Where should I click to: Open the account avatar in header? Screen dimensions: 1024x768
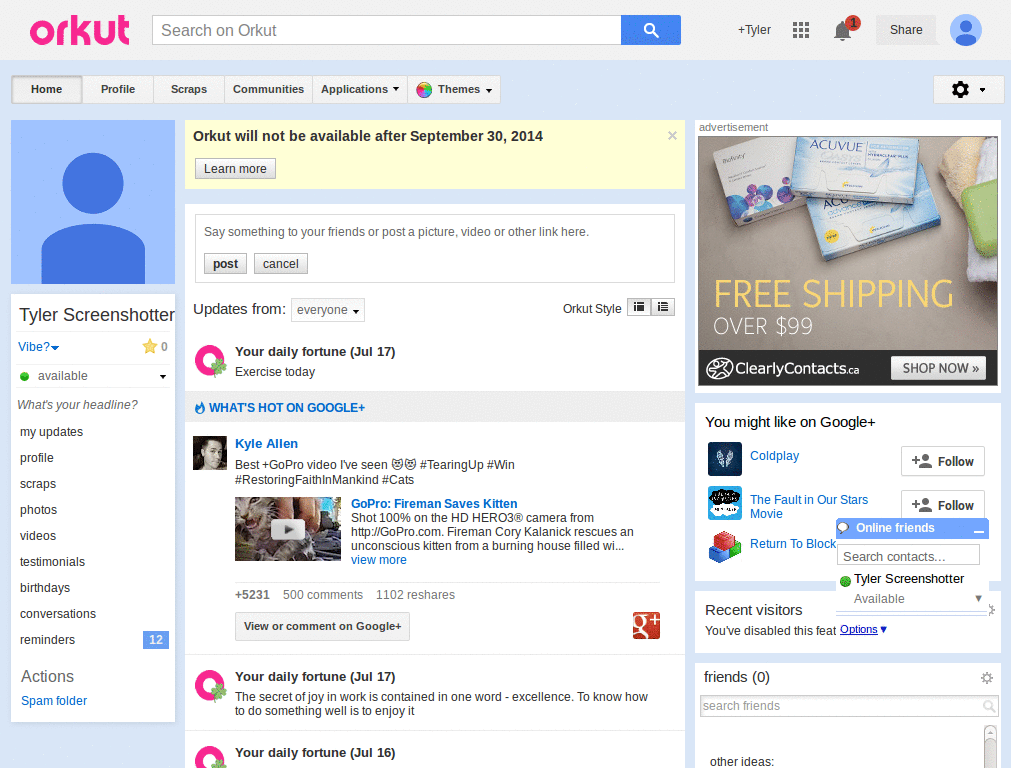coord(965,30)
